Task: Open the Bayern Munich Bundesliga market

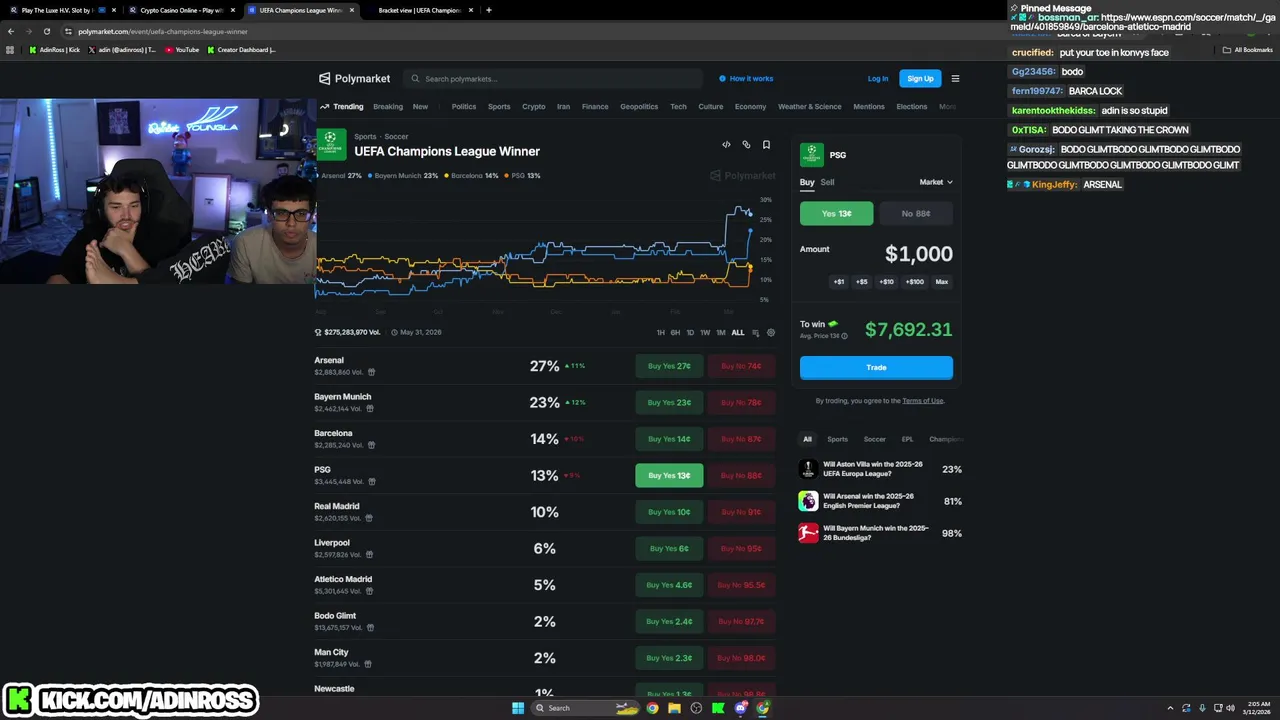Action: pyautogui.click(x=880, y=533)
